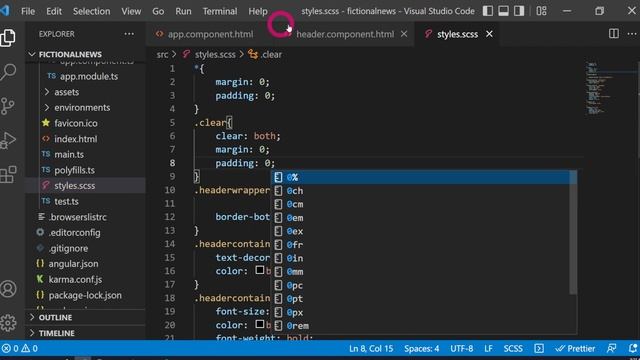Viewport: 640px width, 360px height.
Task: Expand the environments folder
Action: (85, 107)
